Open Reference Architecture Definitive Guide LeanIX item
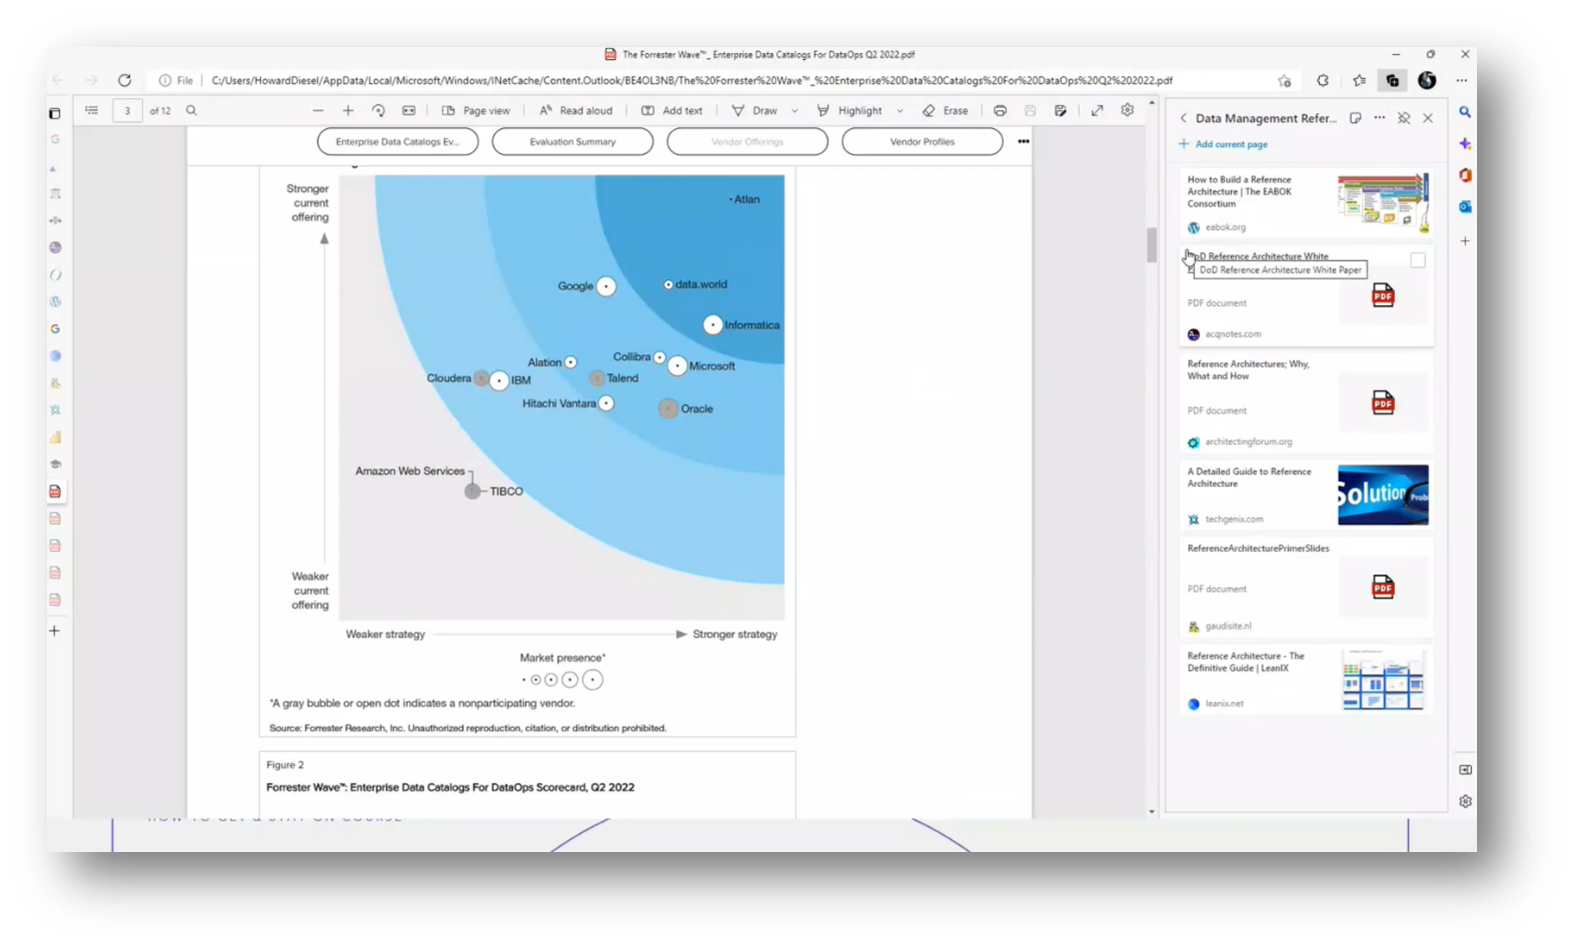This screenshot has width=1572, height=947. 1306,679
